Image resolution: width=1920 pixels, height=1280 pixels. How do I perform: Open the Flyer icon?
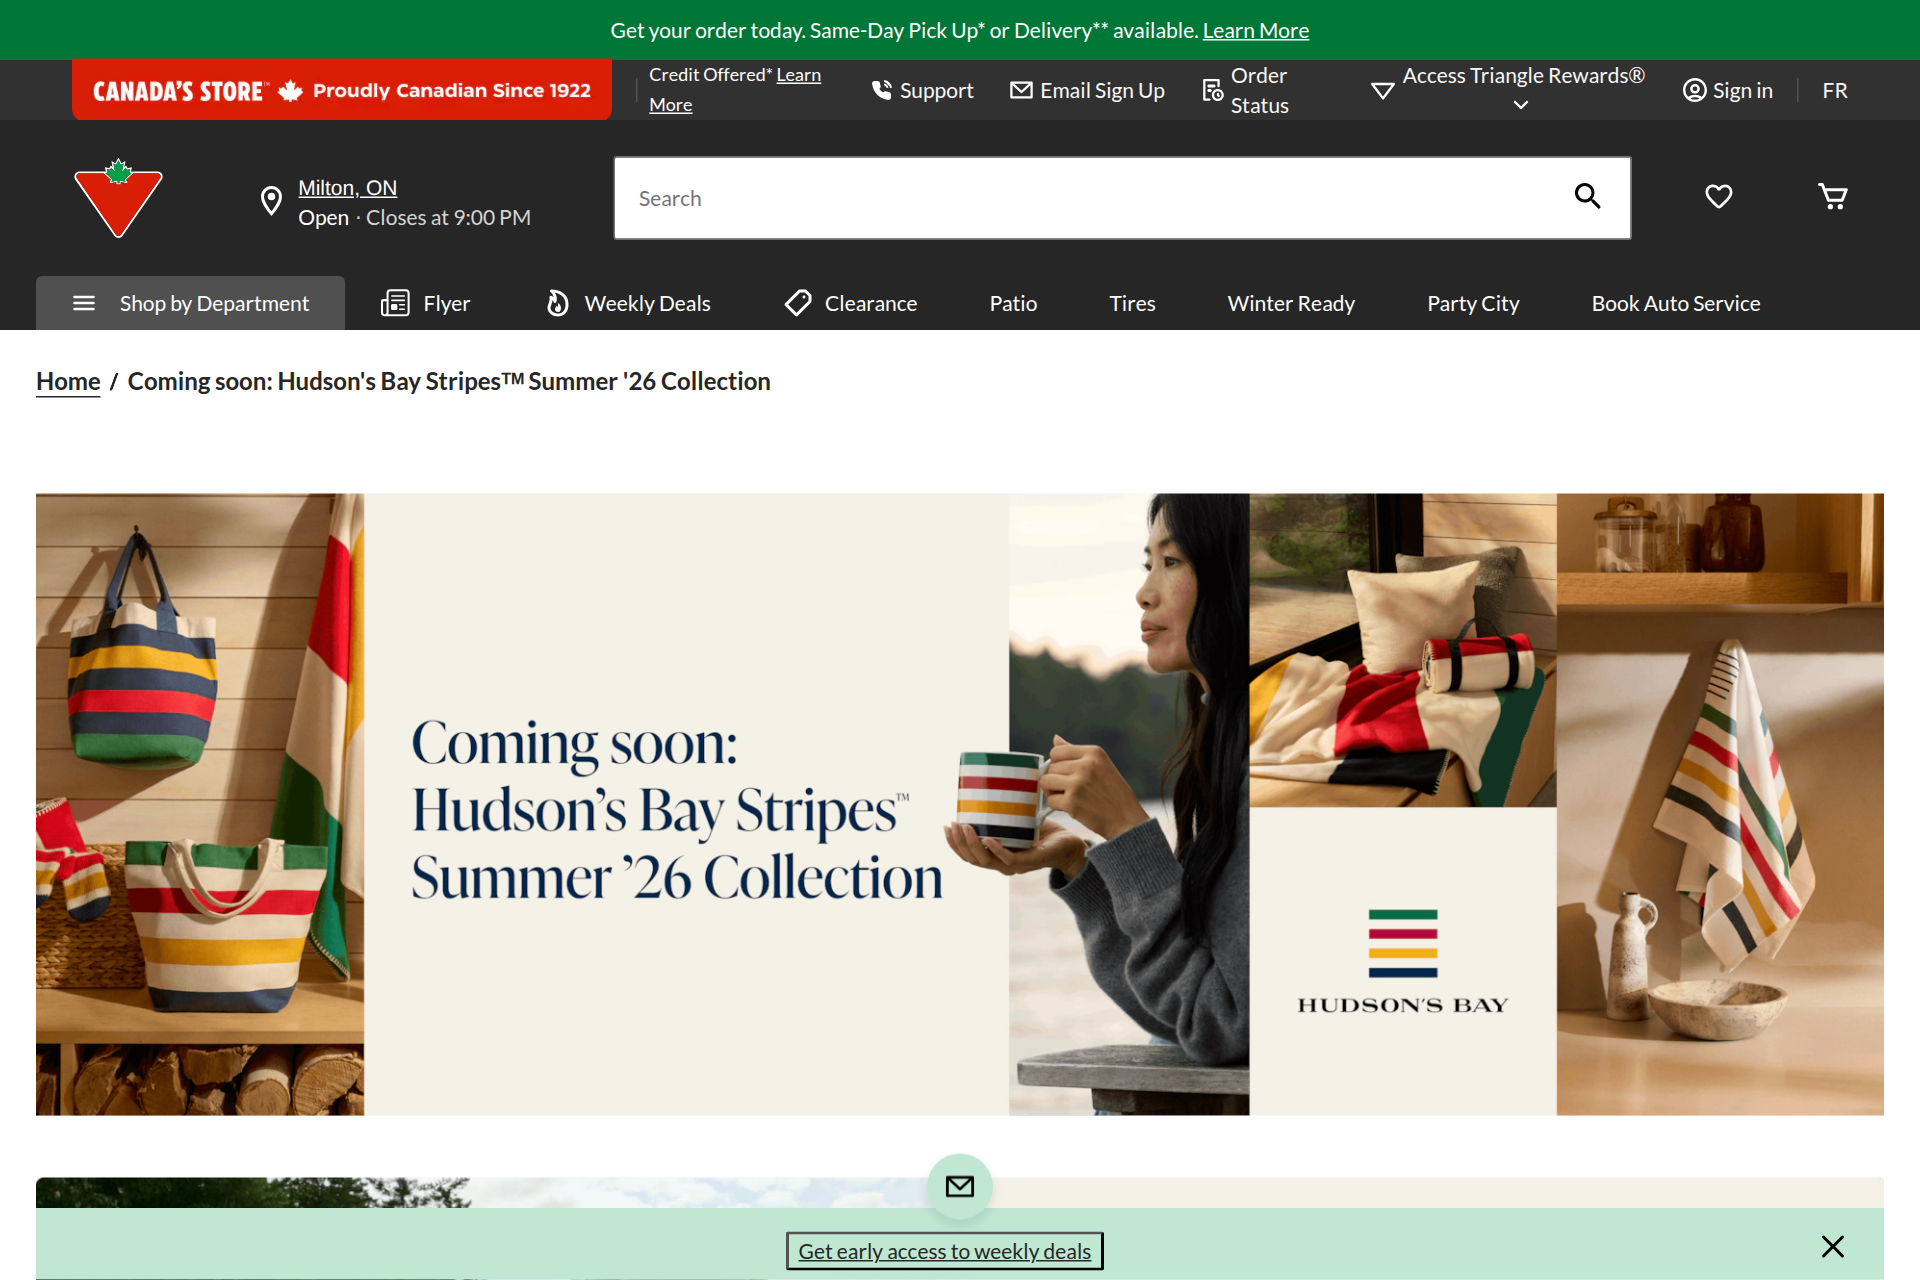[x=396, y=302]
